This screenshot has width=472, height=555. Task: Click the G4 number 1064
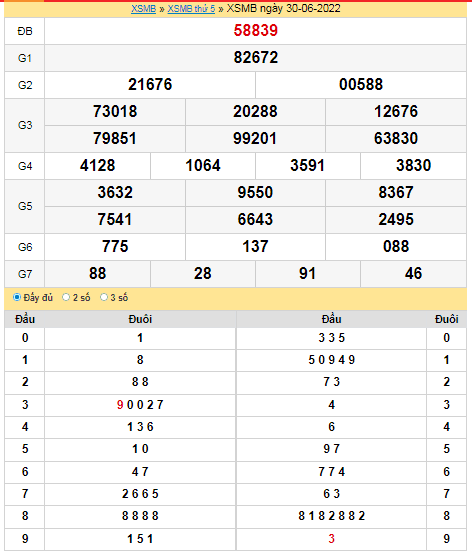point(203,165)
